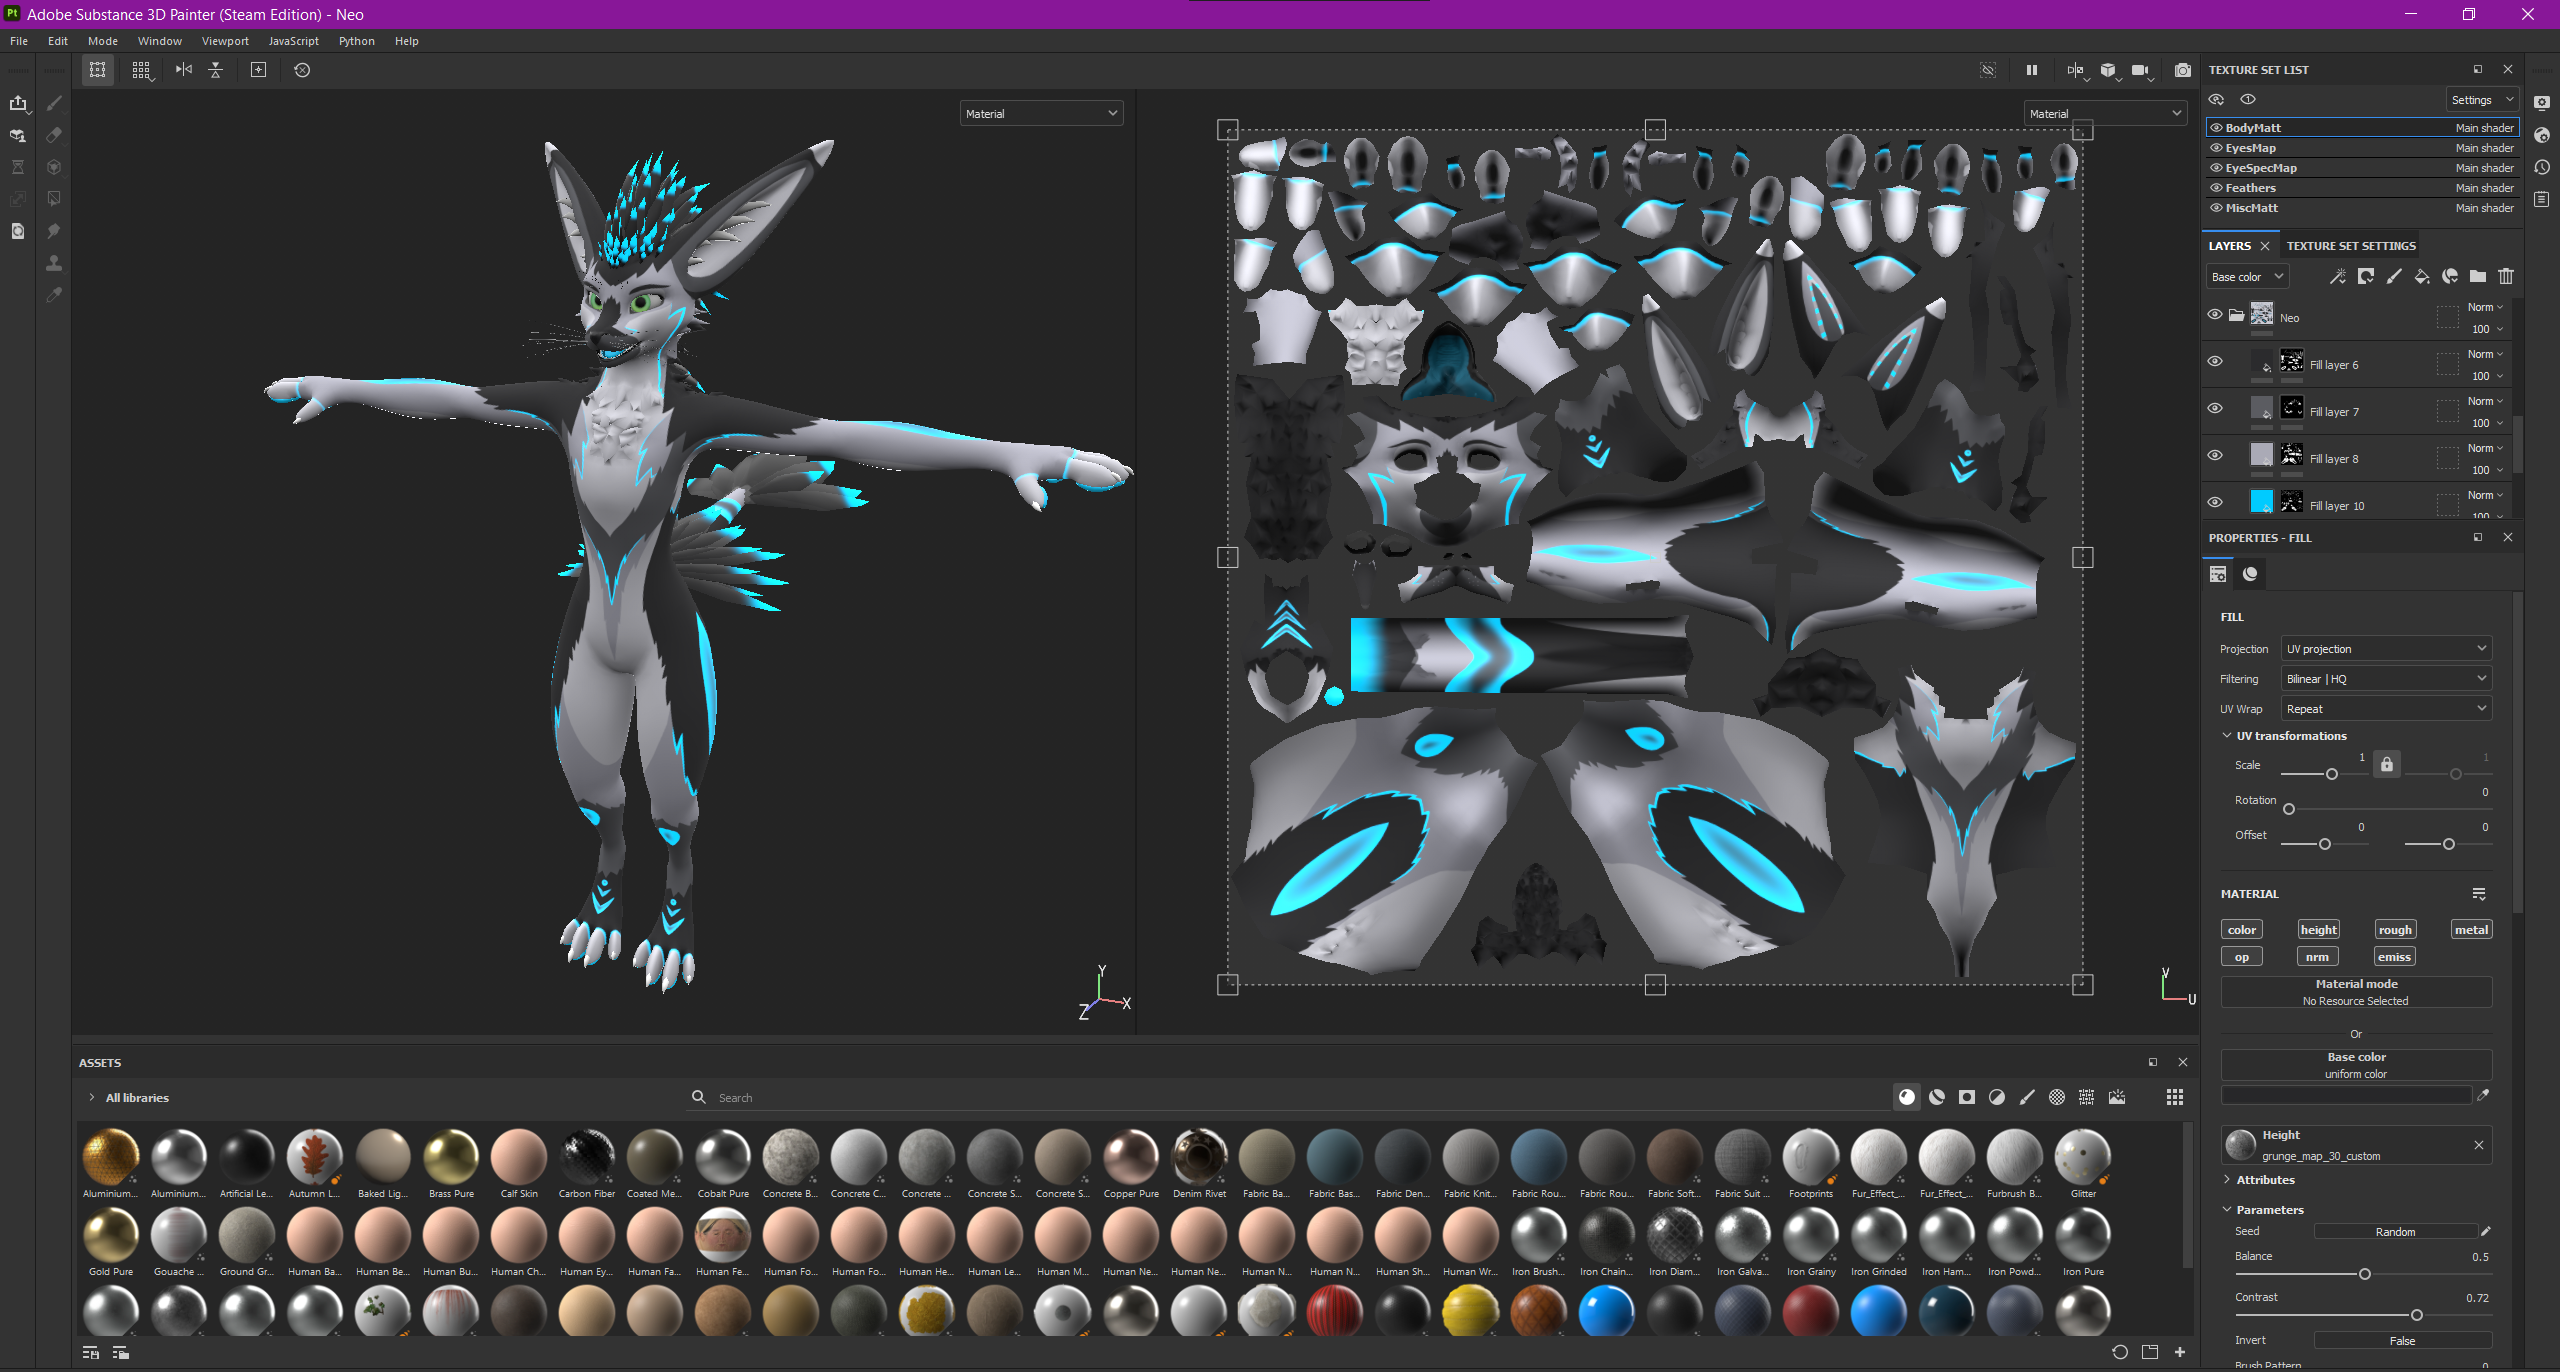Open Display settings icon in right dock

(x=2542, y=102)
